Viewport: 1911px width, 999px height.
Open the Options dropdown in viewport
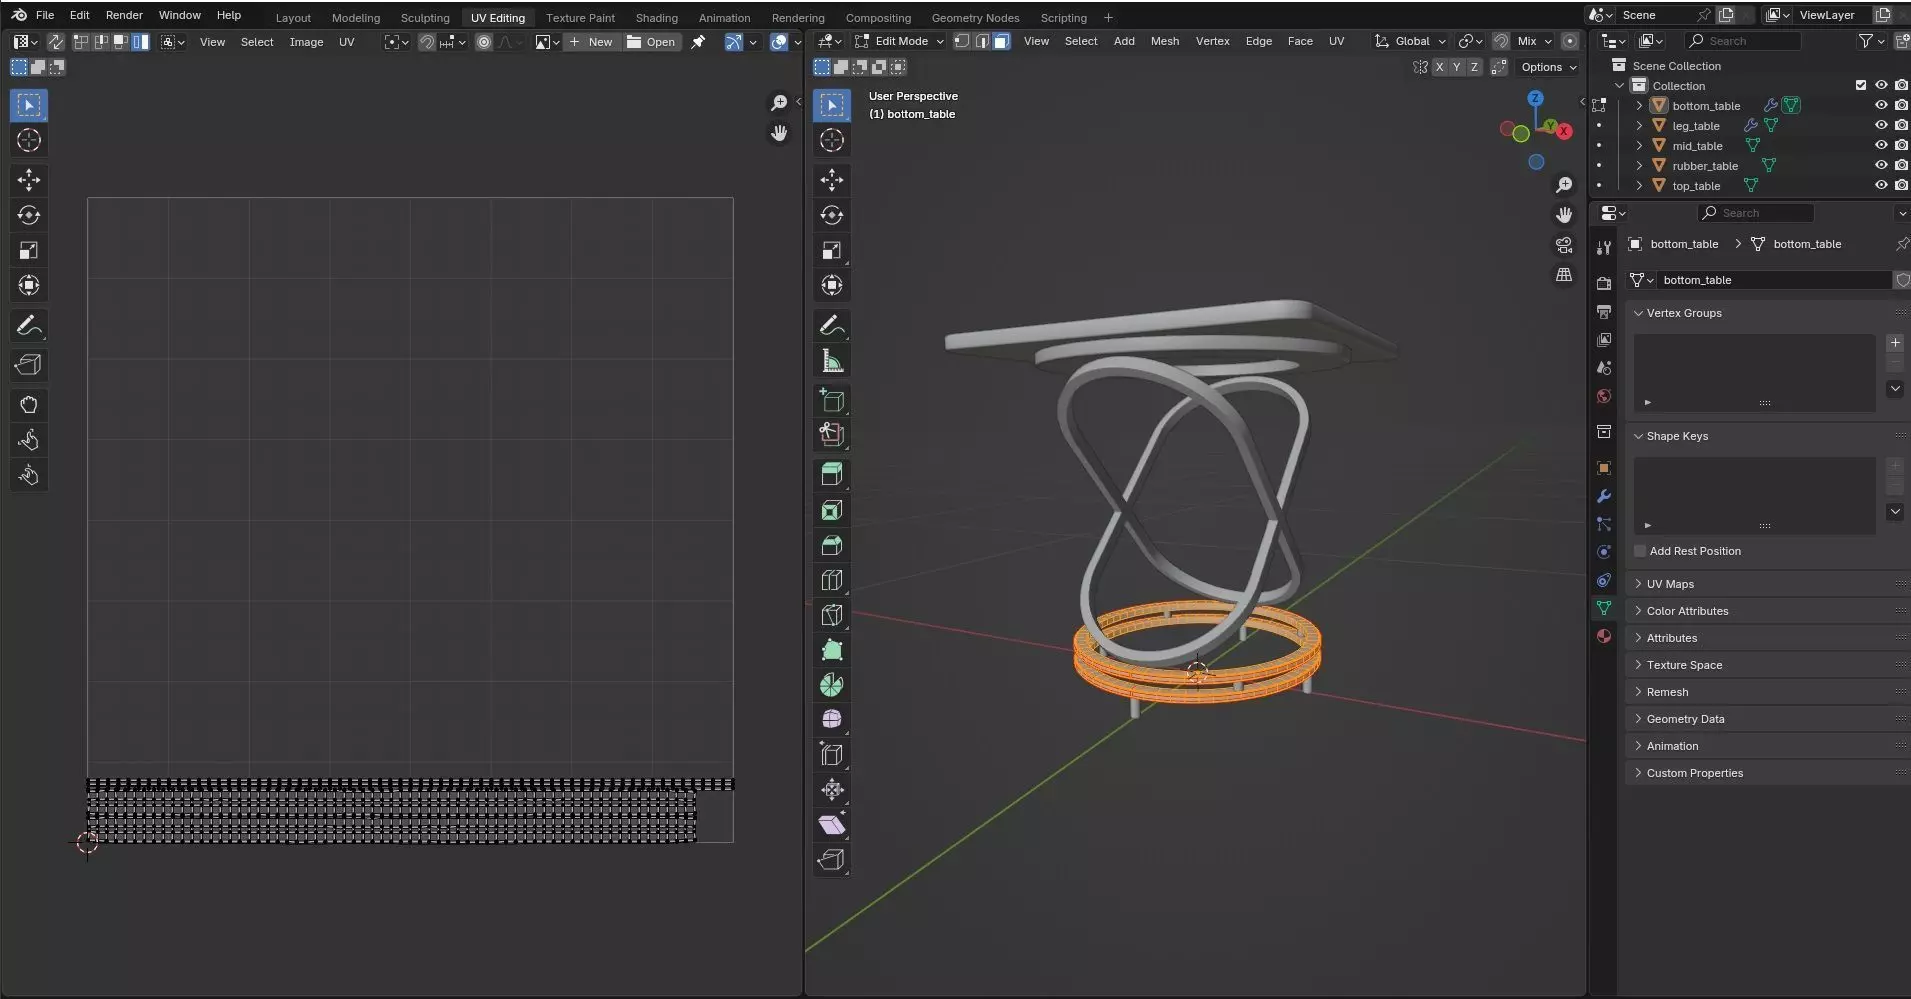pyautogui.click(x=1548, y=67)
